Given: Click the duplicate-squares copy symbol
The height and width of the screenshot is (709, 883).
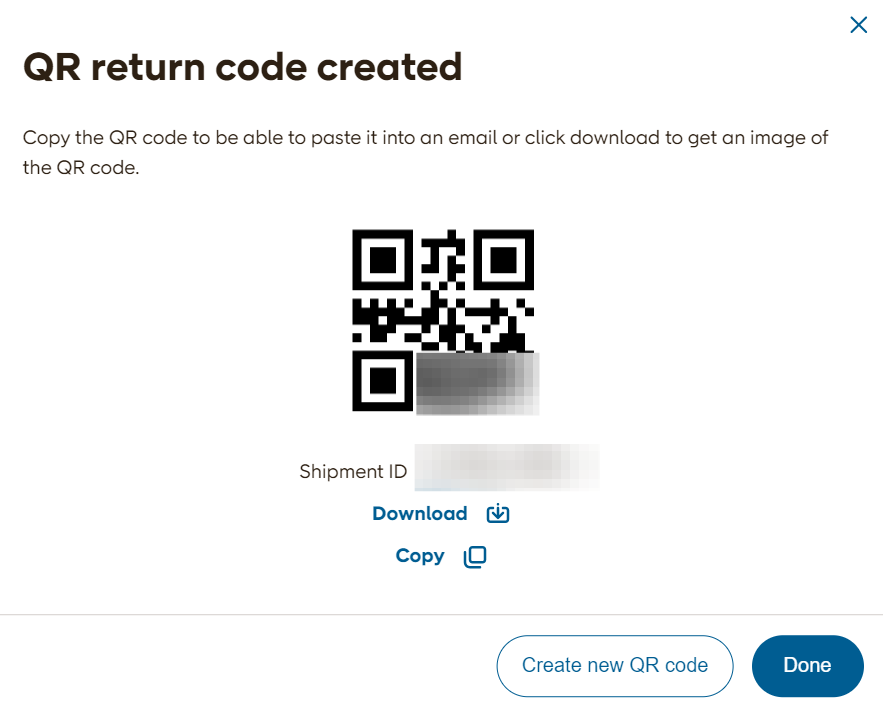Looking at the screenshot, I should pyautogui.click(x=474, y=556).
